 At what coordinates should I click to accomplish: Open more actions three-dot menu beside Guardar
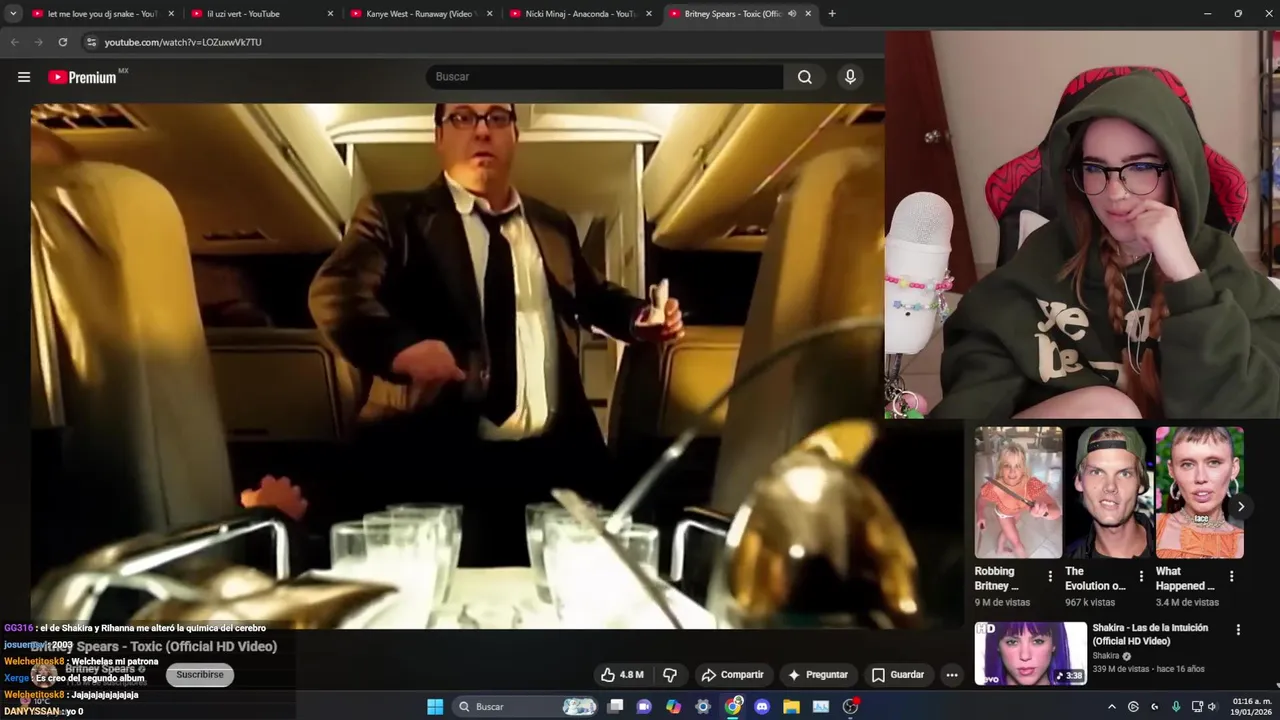click(952, 675)
